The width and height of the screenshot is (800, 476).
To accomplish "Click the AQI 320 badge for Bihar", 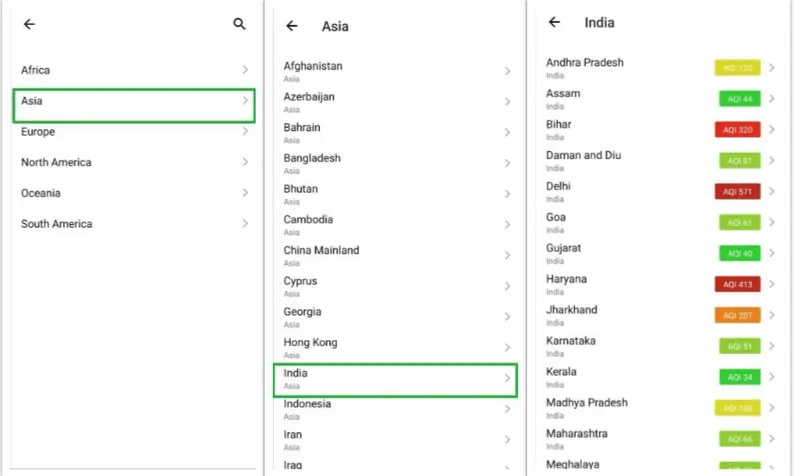I will [737, 130].
